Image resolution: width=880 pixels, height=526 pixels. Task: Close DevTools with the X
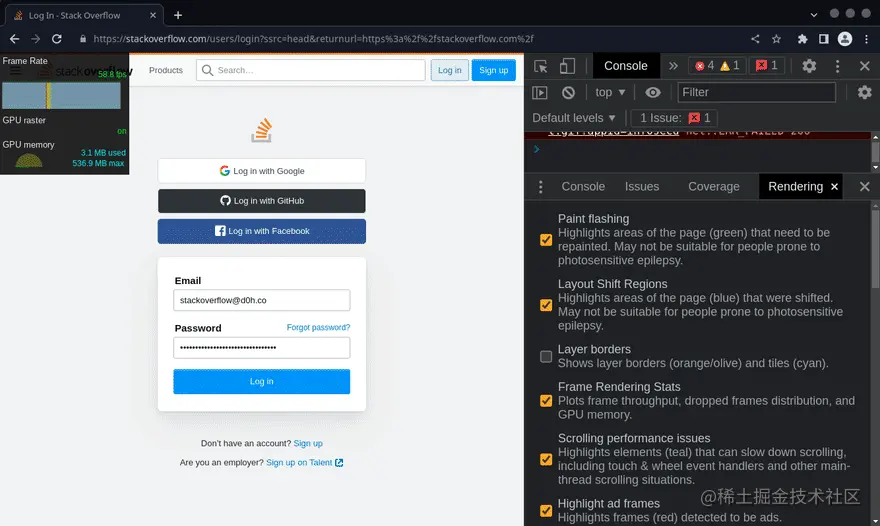[864, 66]
